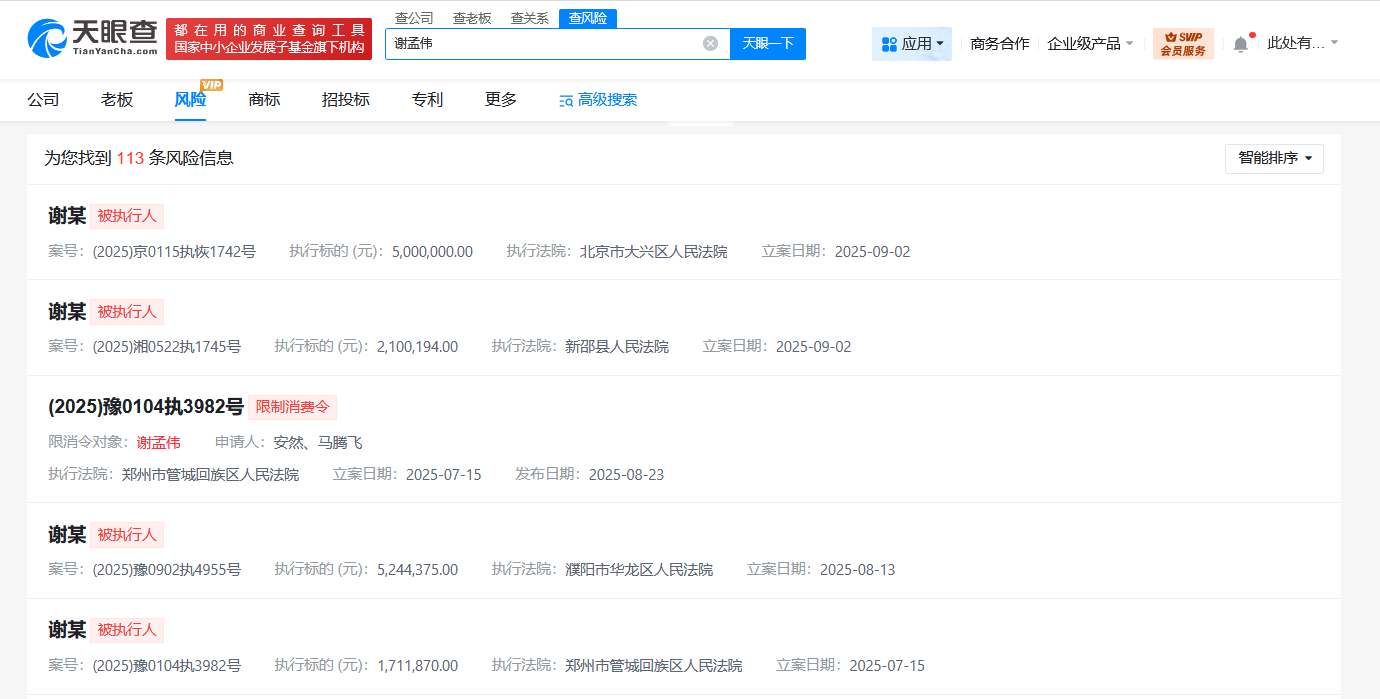The height and width of the screenshot is (699, 1380).
Task: Click the red promotional banner image
Action: click(x=268, y=39)
